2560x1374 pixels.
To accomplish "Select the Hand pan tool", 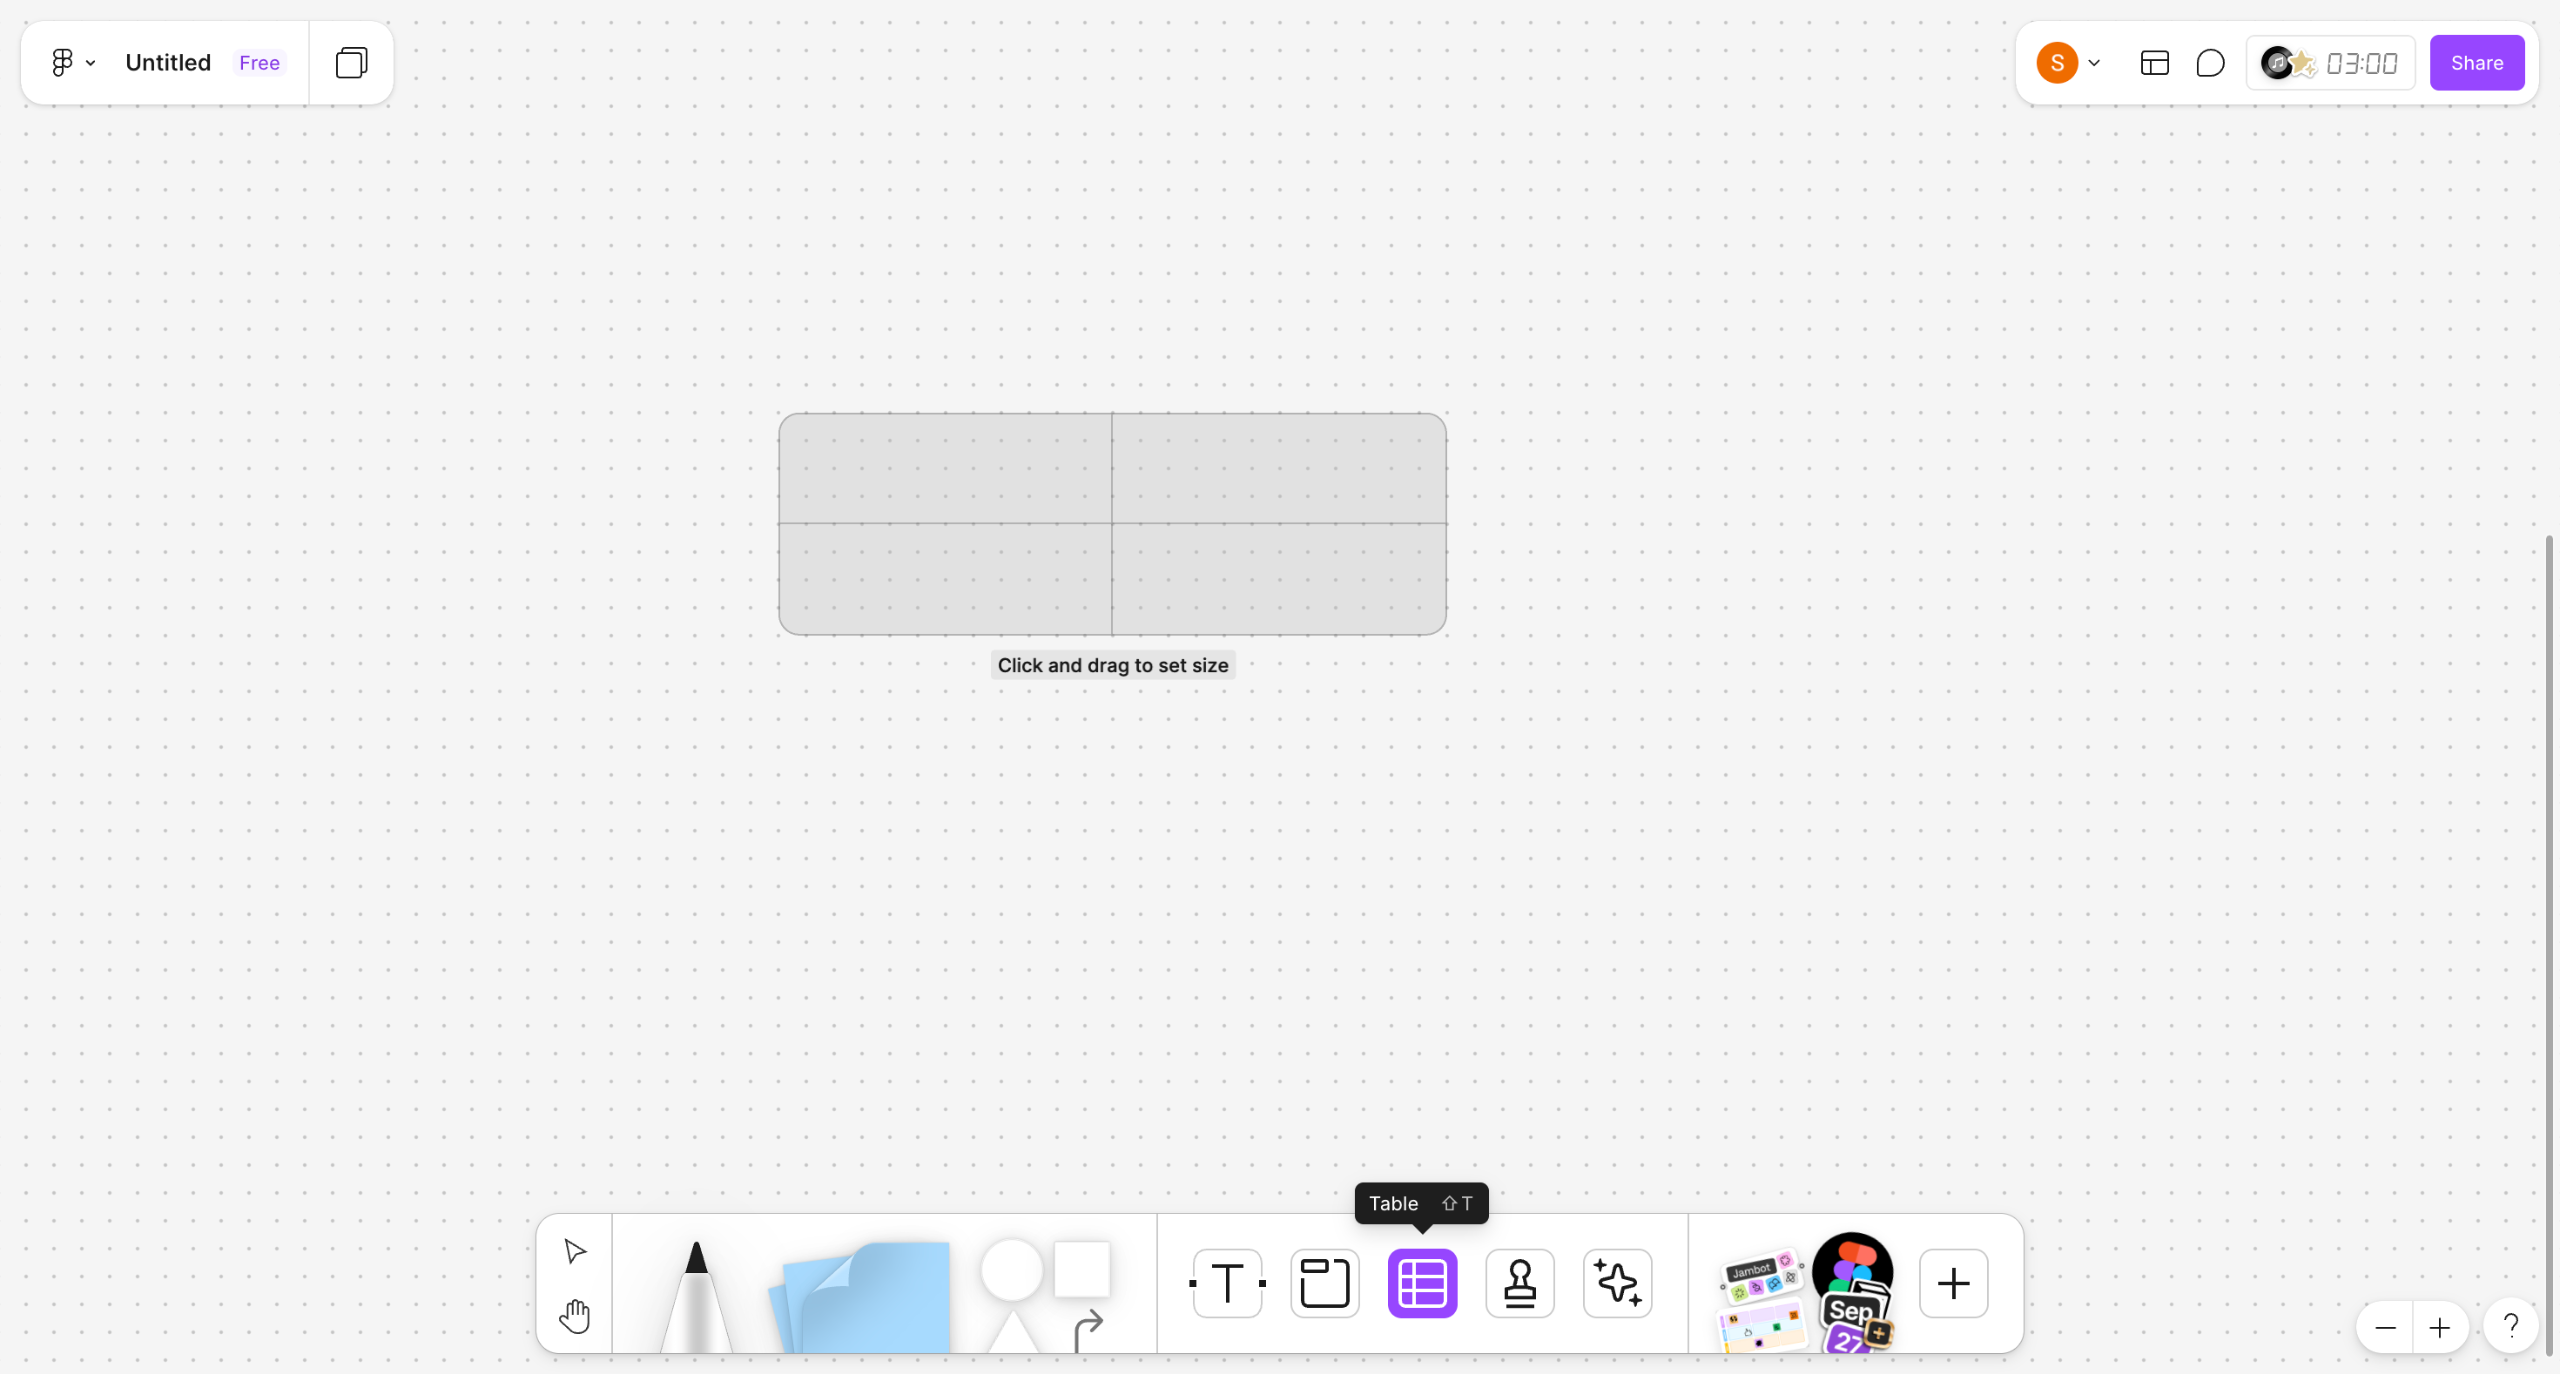I will [x=574, y=1316].
